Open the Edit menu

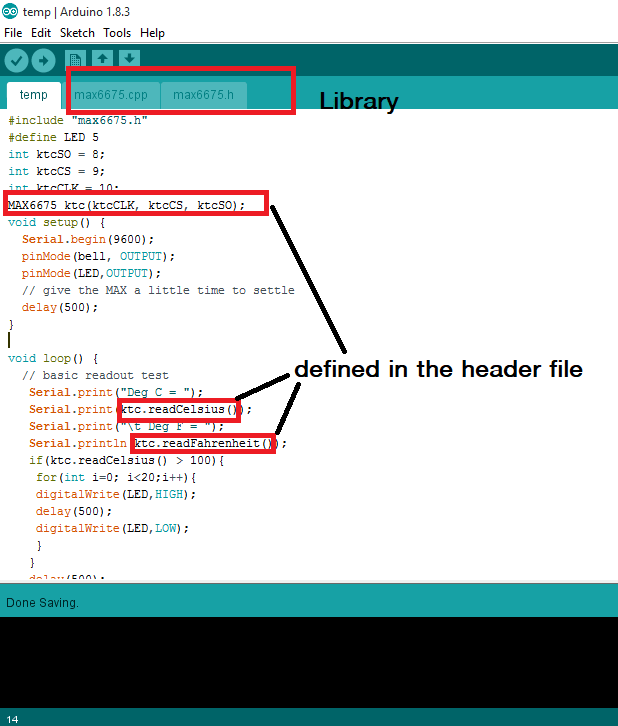click(41, 33)
